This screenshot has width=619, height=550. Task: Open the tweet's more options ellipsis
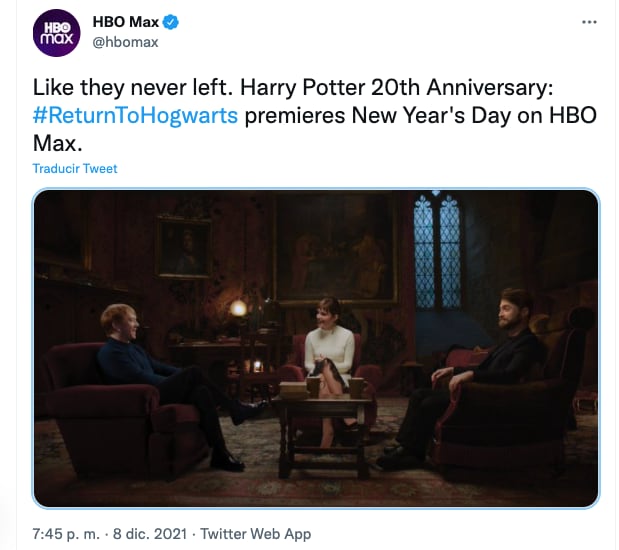coord(591,21)
